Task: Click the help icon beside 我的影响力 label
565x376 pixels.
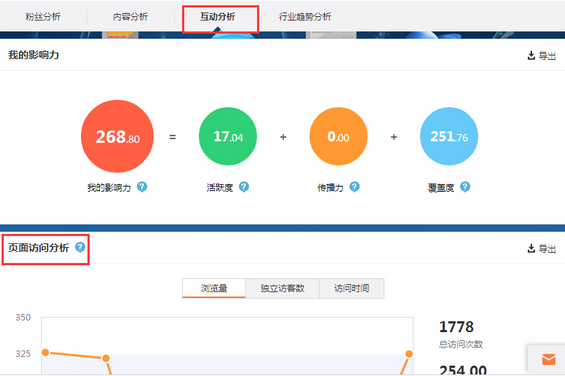Action: (x=142, y=187)
